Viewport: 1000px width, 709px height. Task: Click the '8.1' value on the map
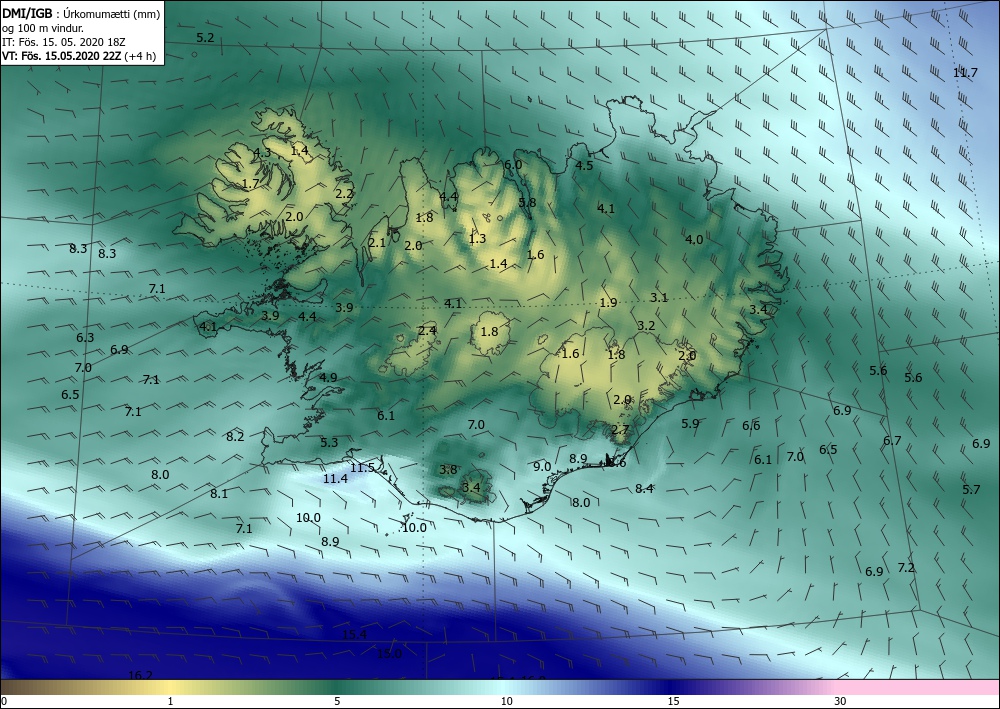point(219,493)
